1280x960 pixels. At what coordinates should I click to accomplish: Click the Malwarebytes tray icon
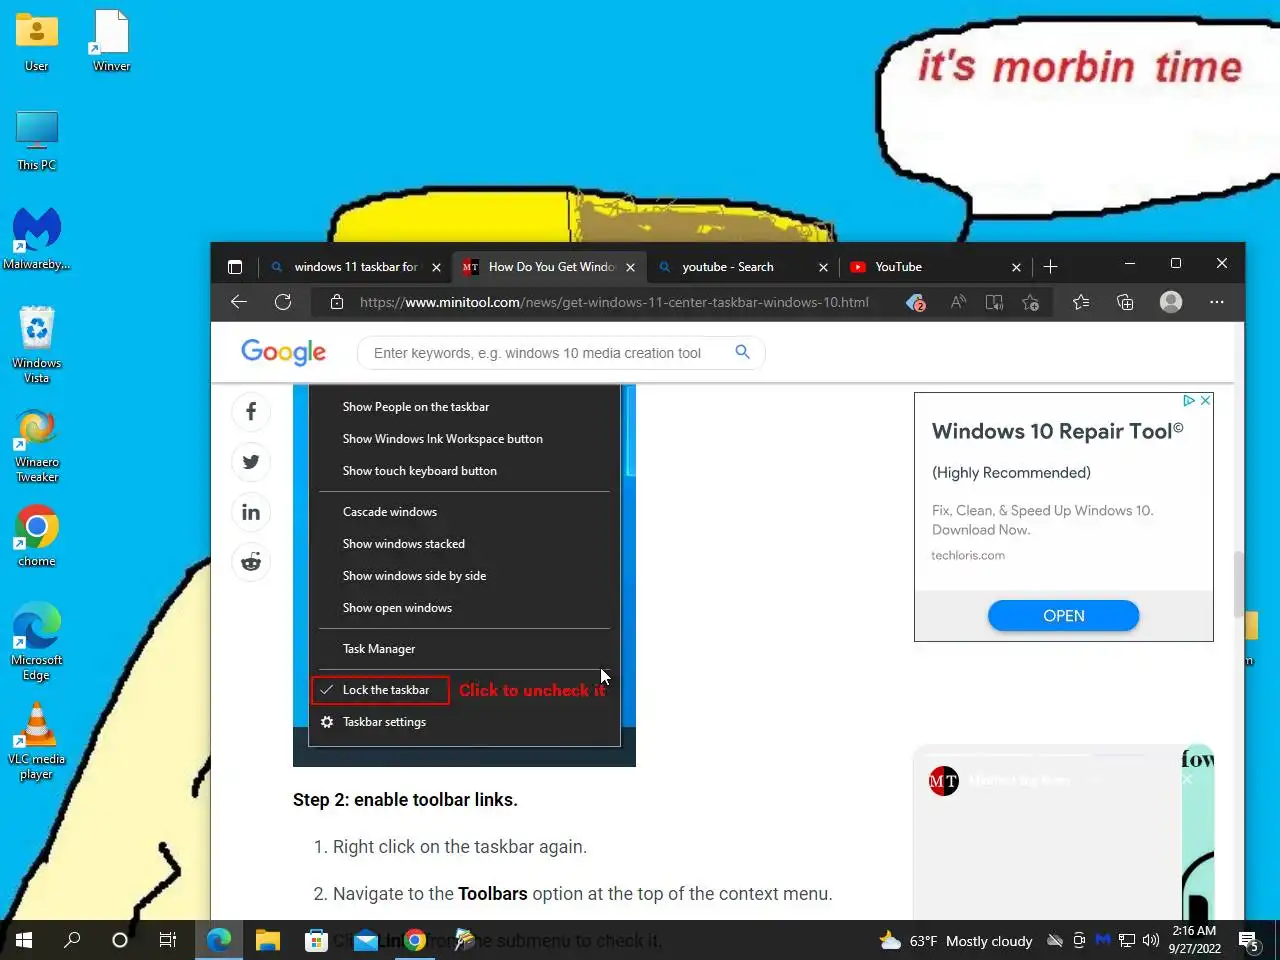click(1103, 940)
